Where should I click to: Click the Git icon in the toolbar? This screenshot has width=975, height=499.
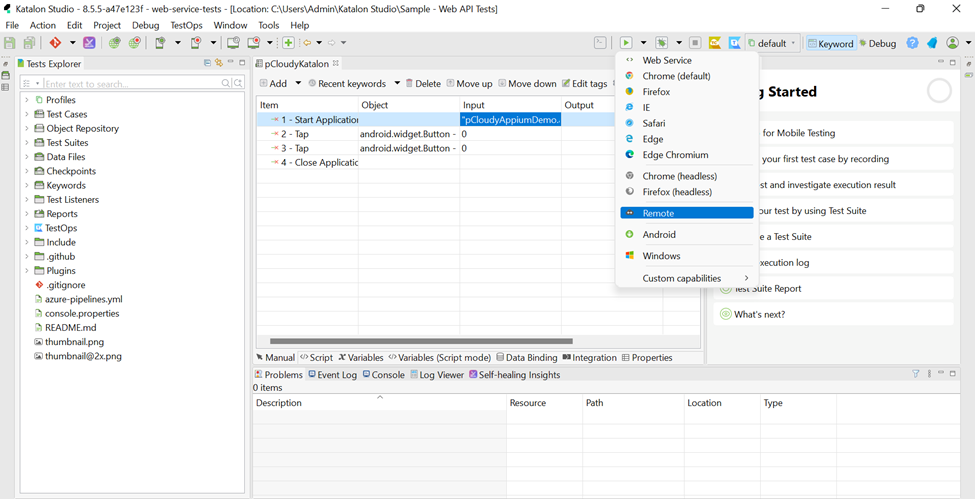pos(56,43)
